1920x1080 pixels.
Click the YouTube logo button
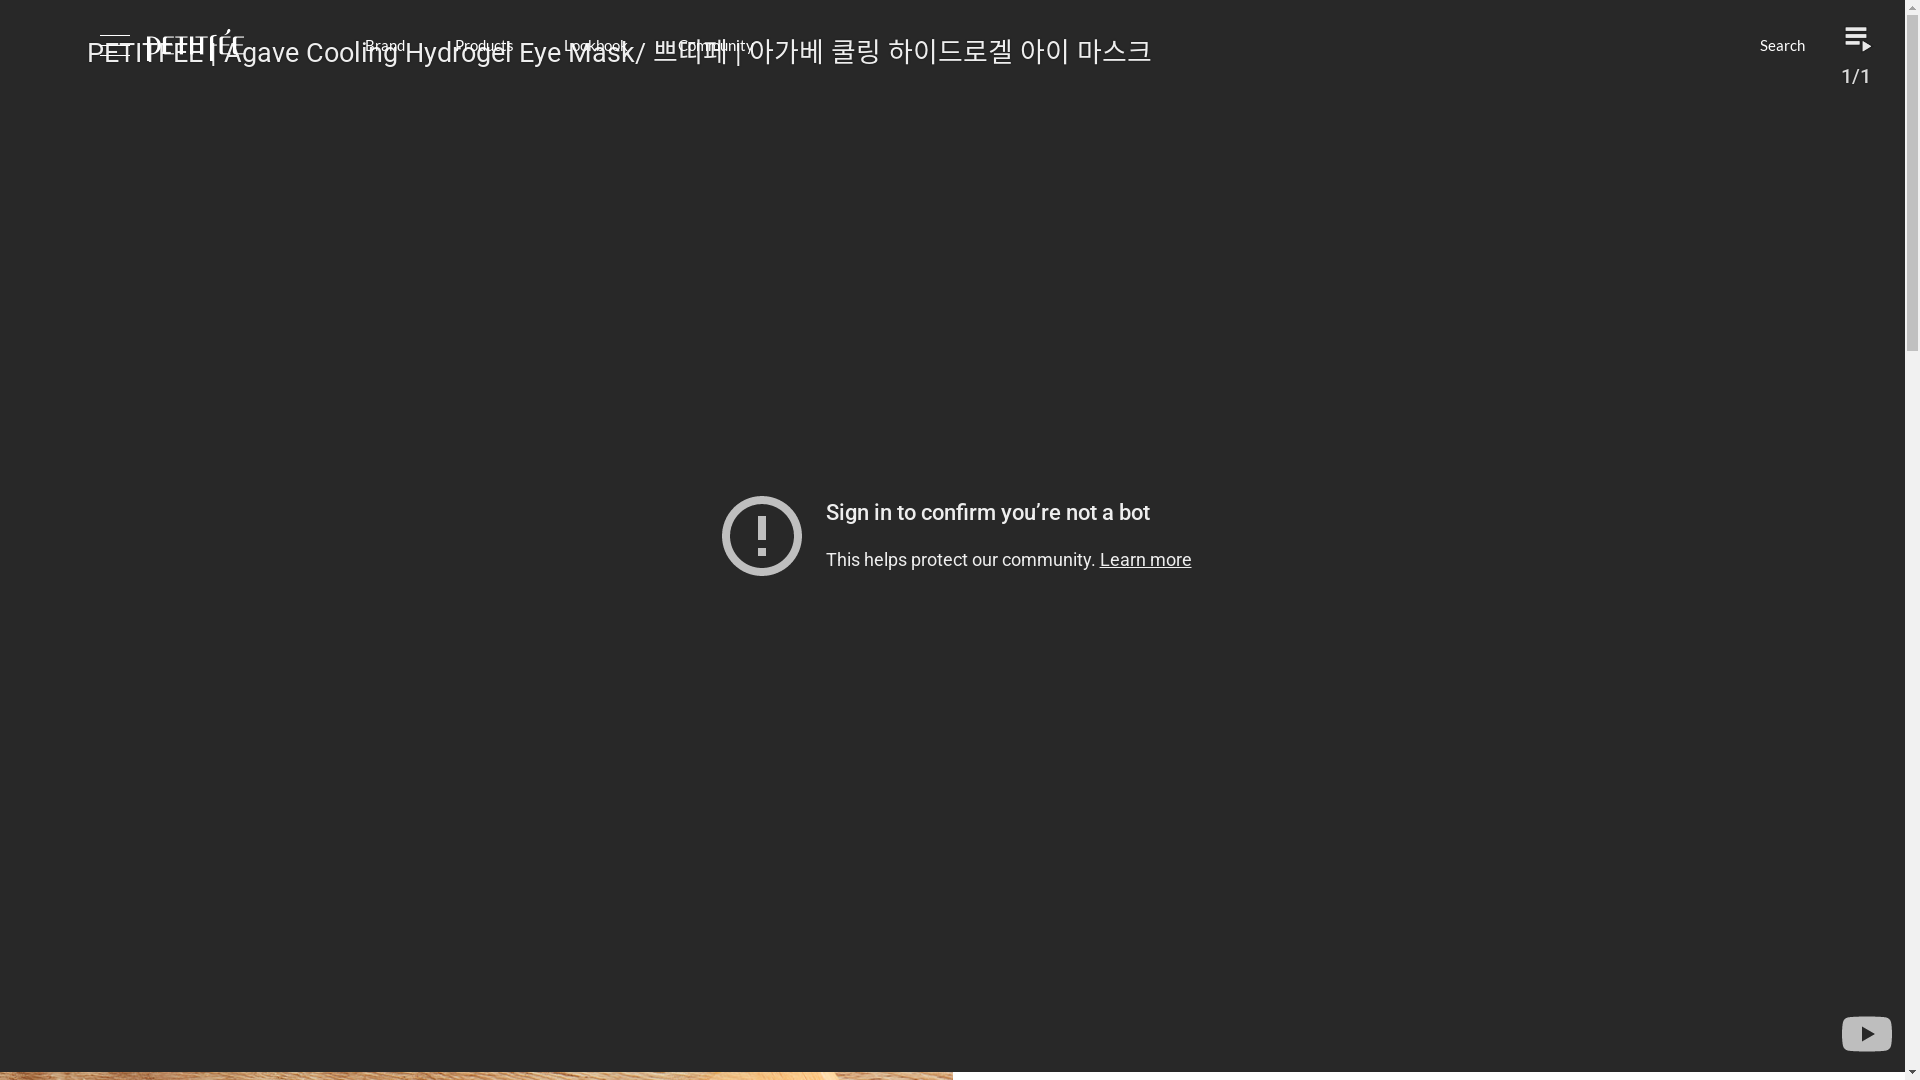1866,1034
